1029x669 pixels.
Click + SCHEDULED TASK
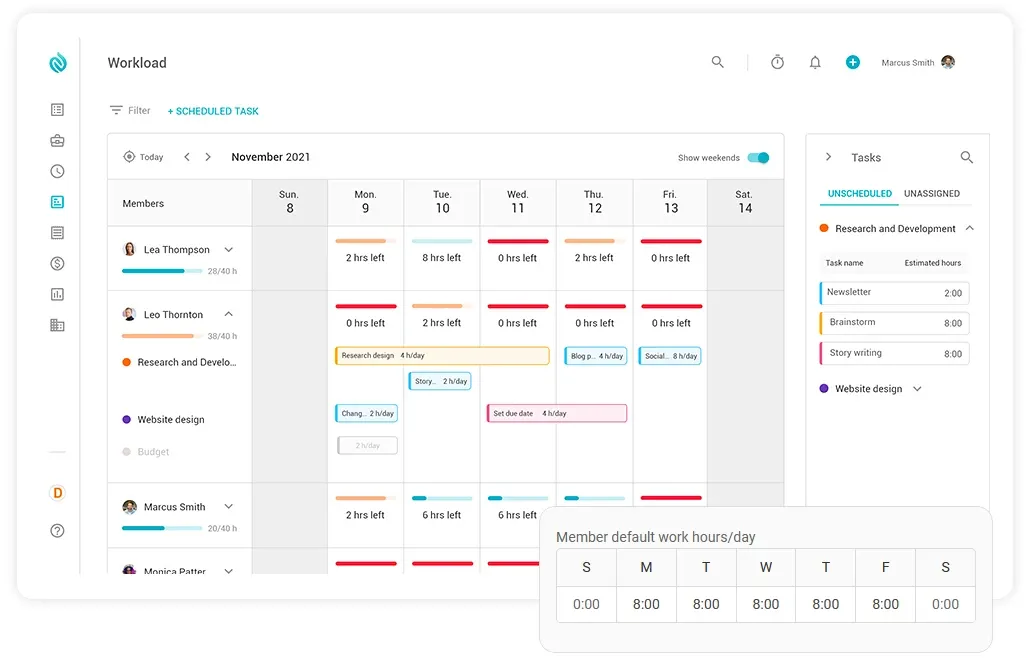pyautogui.click(x=213, y=111)
